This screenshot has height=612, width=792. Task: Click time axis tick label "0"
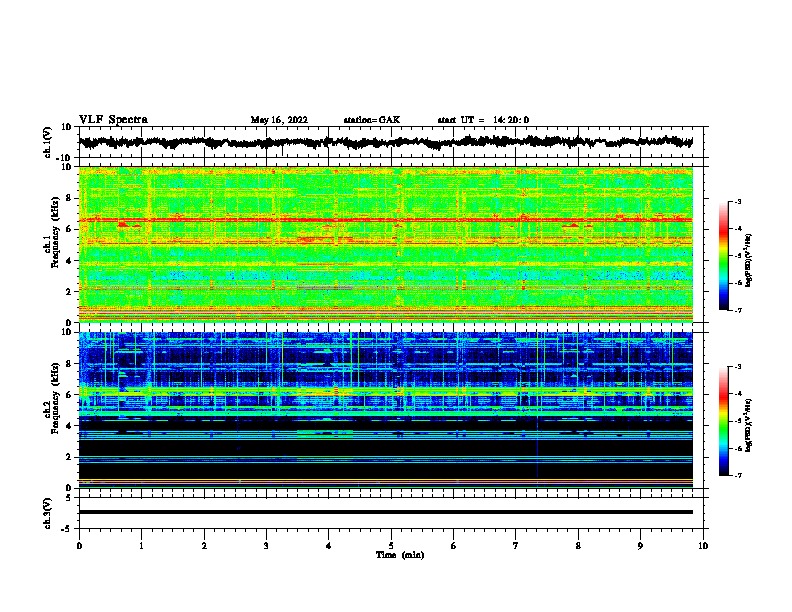(79, 546)
